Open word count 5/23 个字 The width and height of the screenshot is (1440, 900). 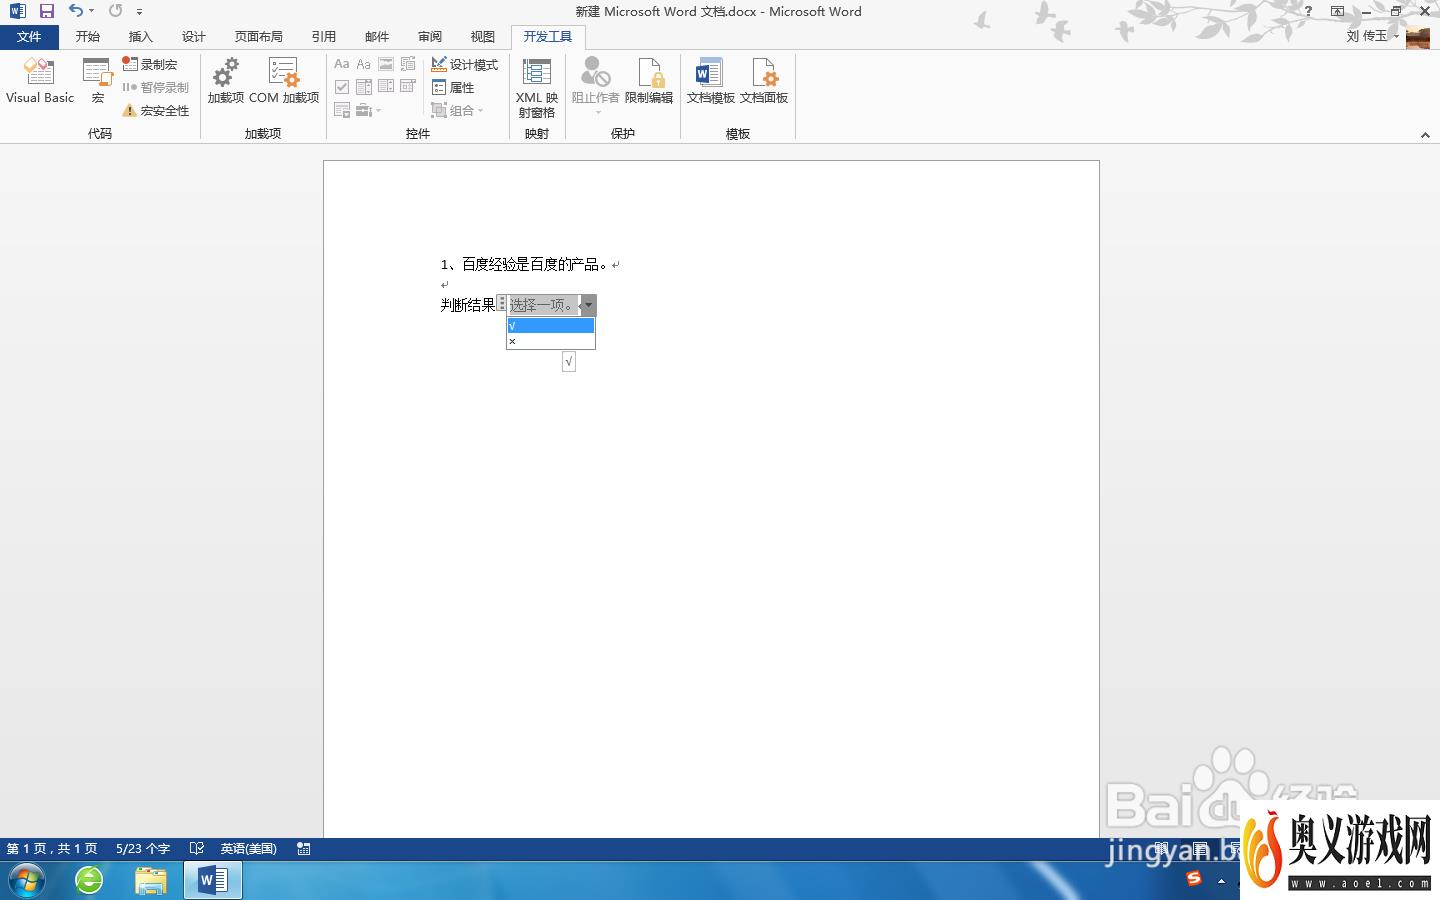pyautogui.click(x=143, y=848)
